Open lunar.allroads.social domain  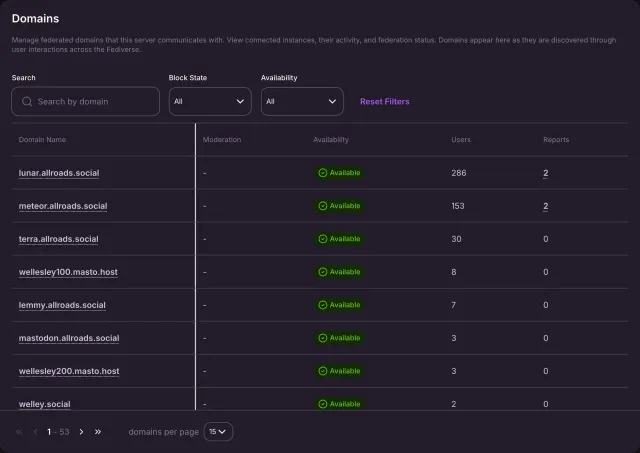click(x=59, y=173)
